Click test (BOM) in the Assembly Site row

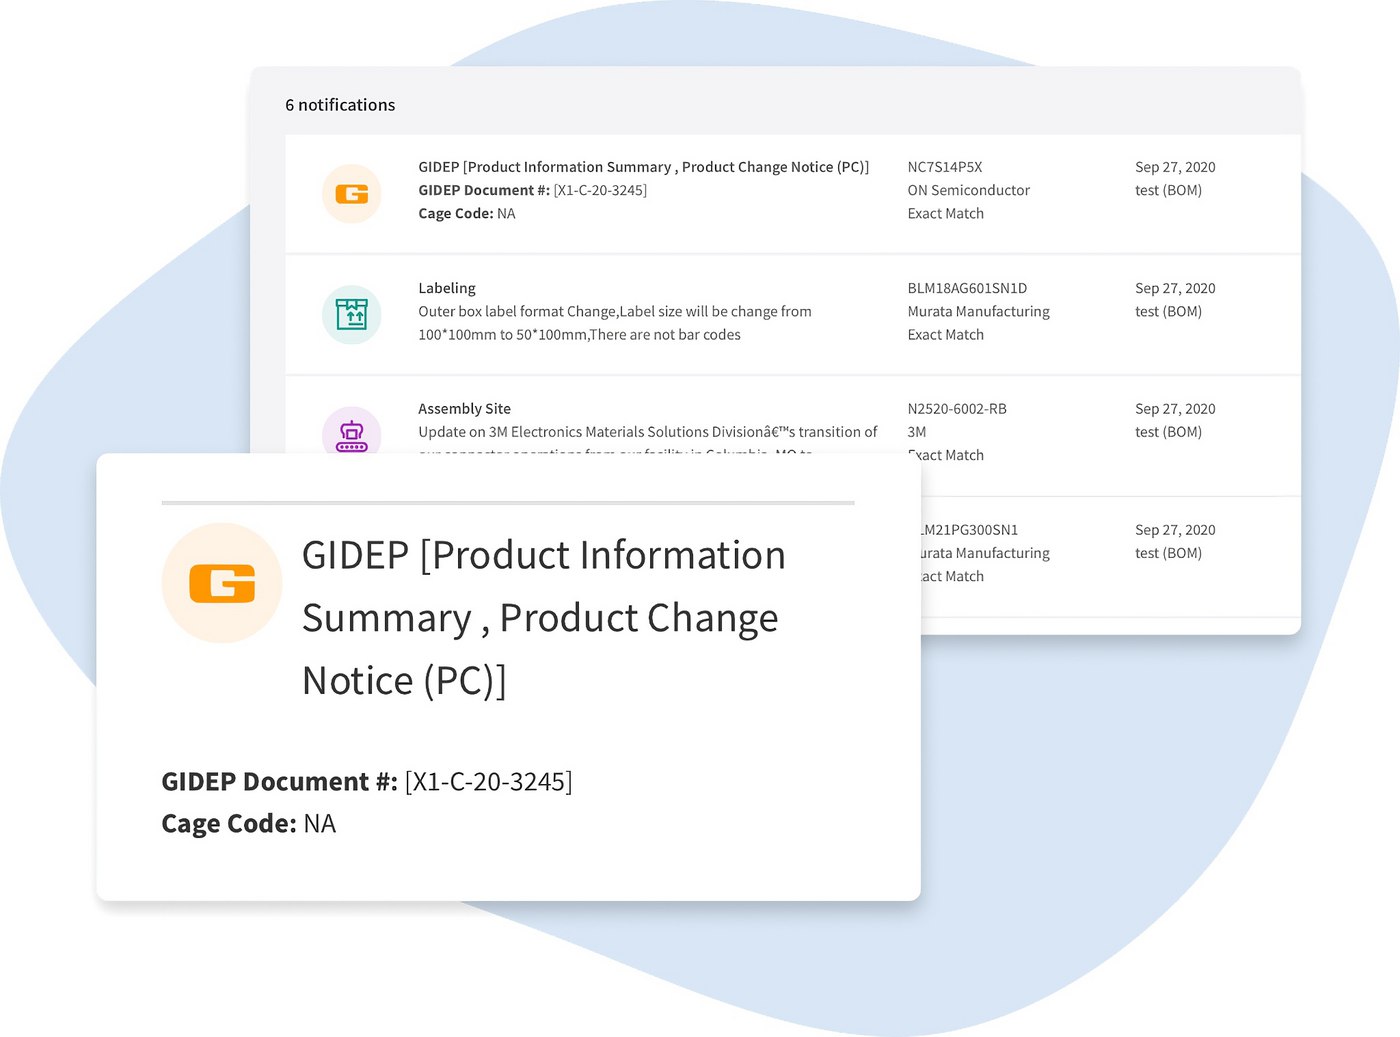(x=1168, y=432)
